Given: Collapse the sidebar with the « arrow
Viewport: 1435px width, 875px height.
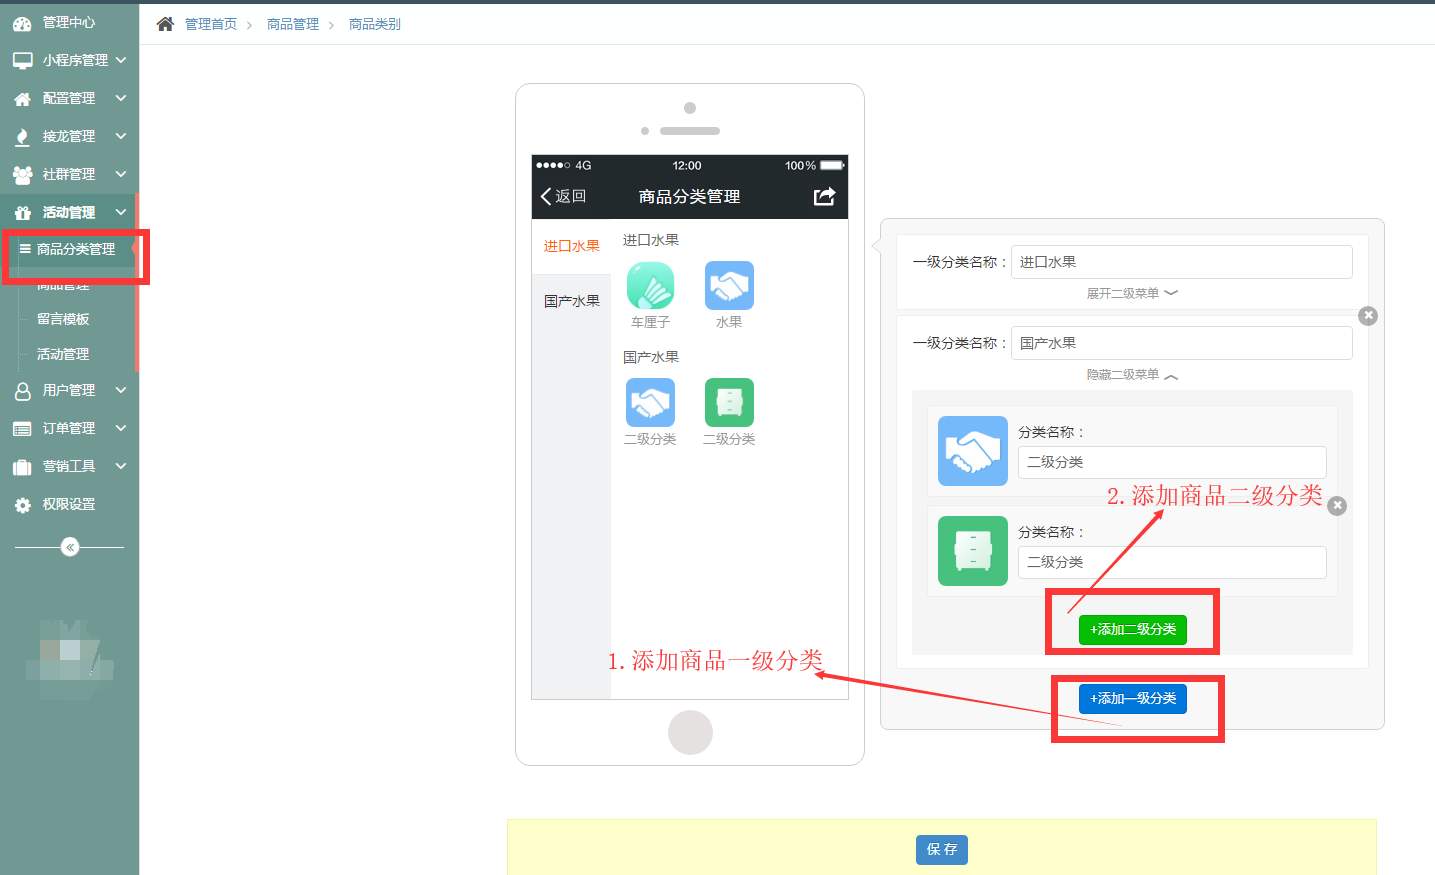Looking at the screenshot, I should point(68,546).
